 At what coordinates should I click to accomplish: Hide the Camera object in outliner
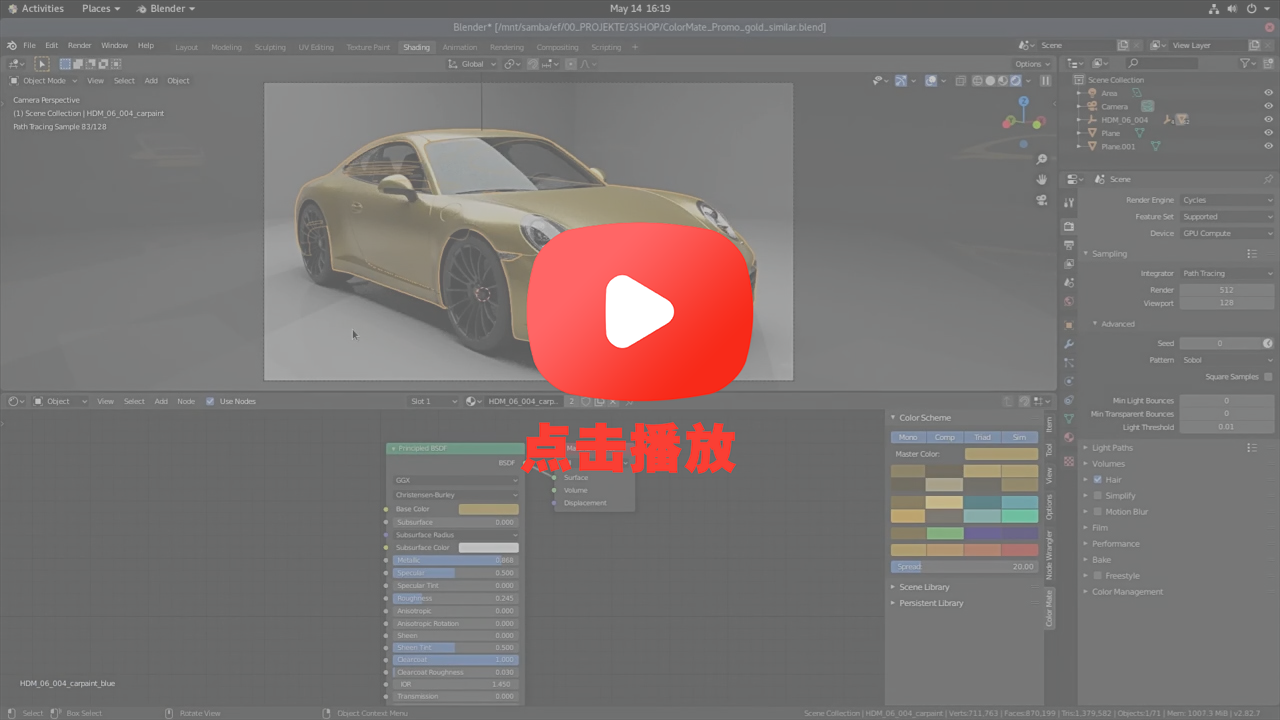tap(1268, 106)
